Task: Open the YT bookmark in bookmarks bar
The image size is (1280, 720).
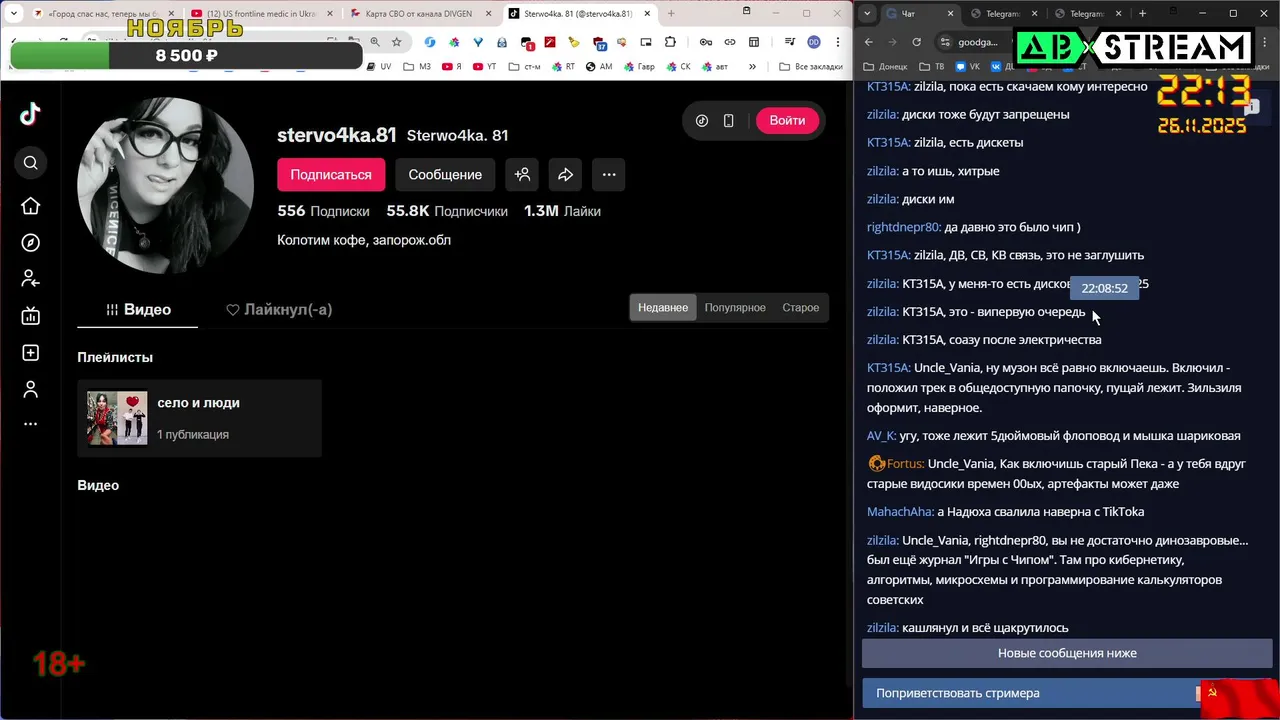Action: 484,67
